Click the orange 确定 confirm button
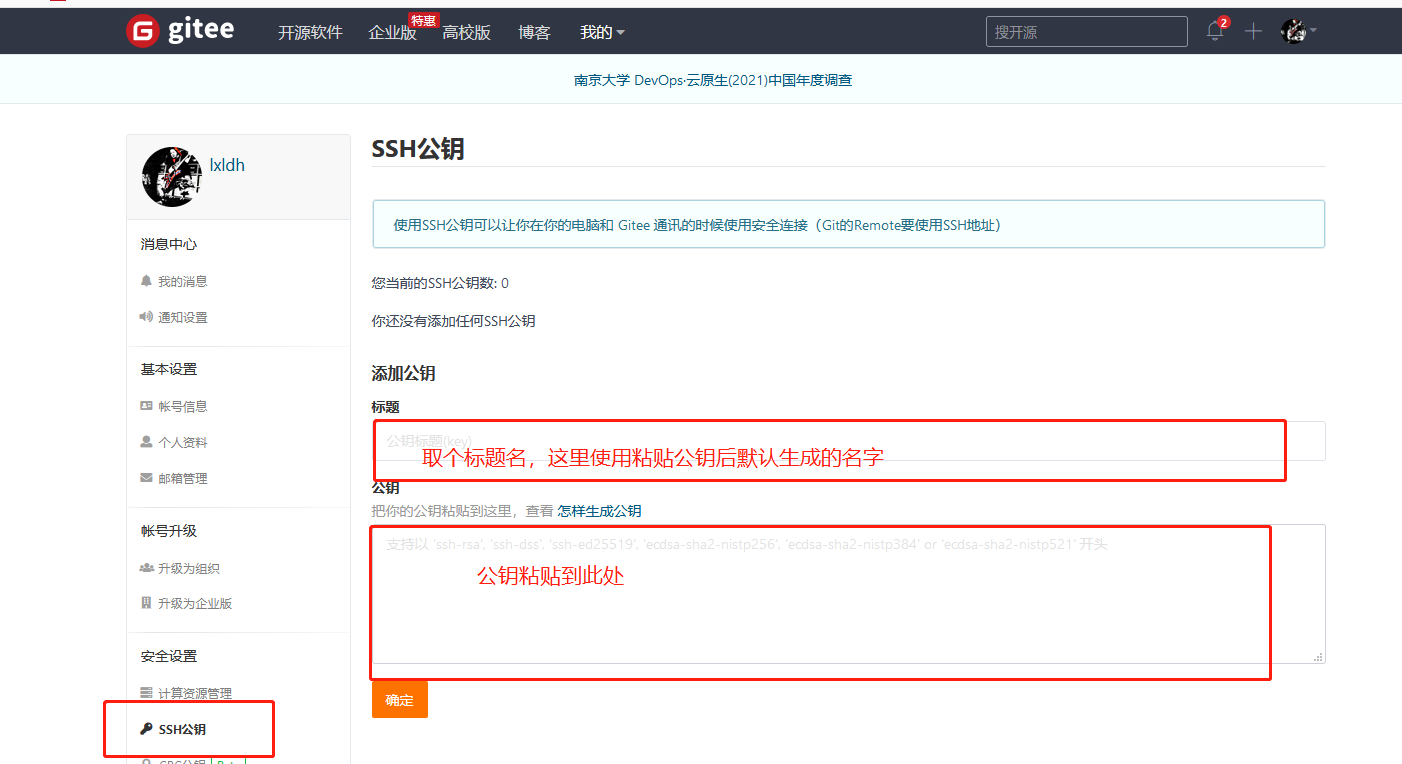Screen dimensions: 1402x764 [399, 699]
